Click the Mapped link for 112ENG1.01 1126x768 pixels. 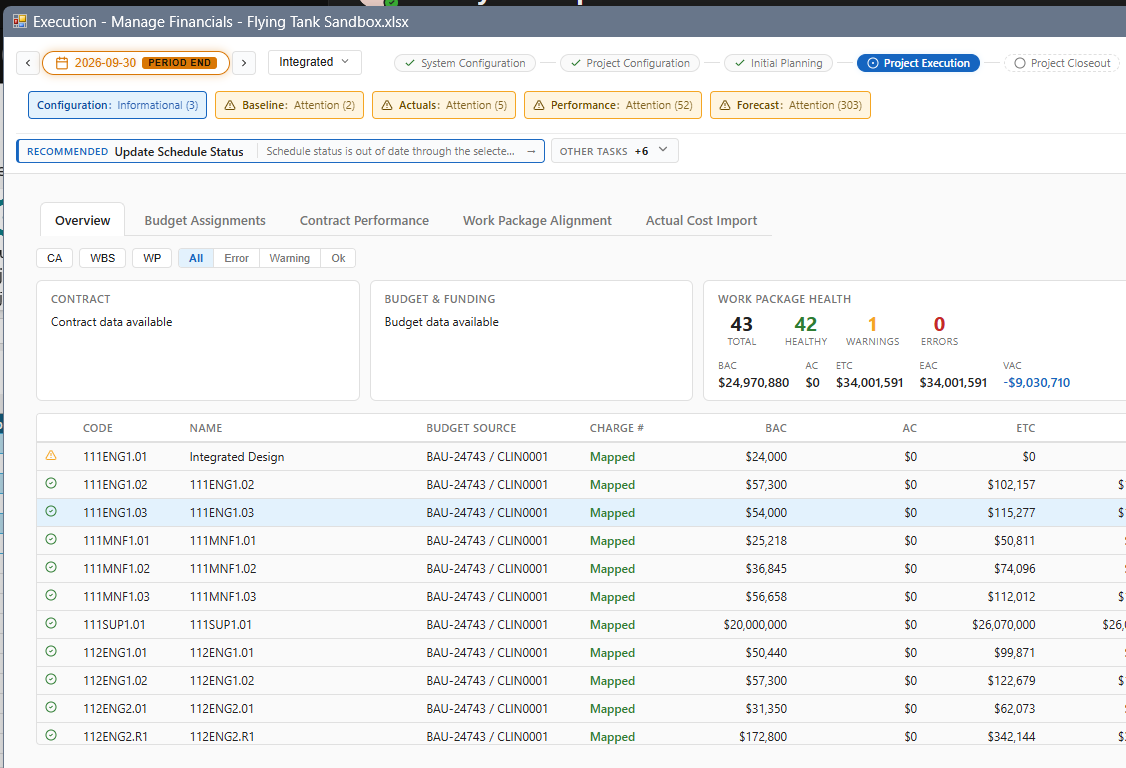click(613, 653)
